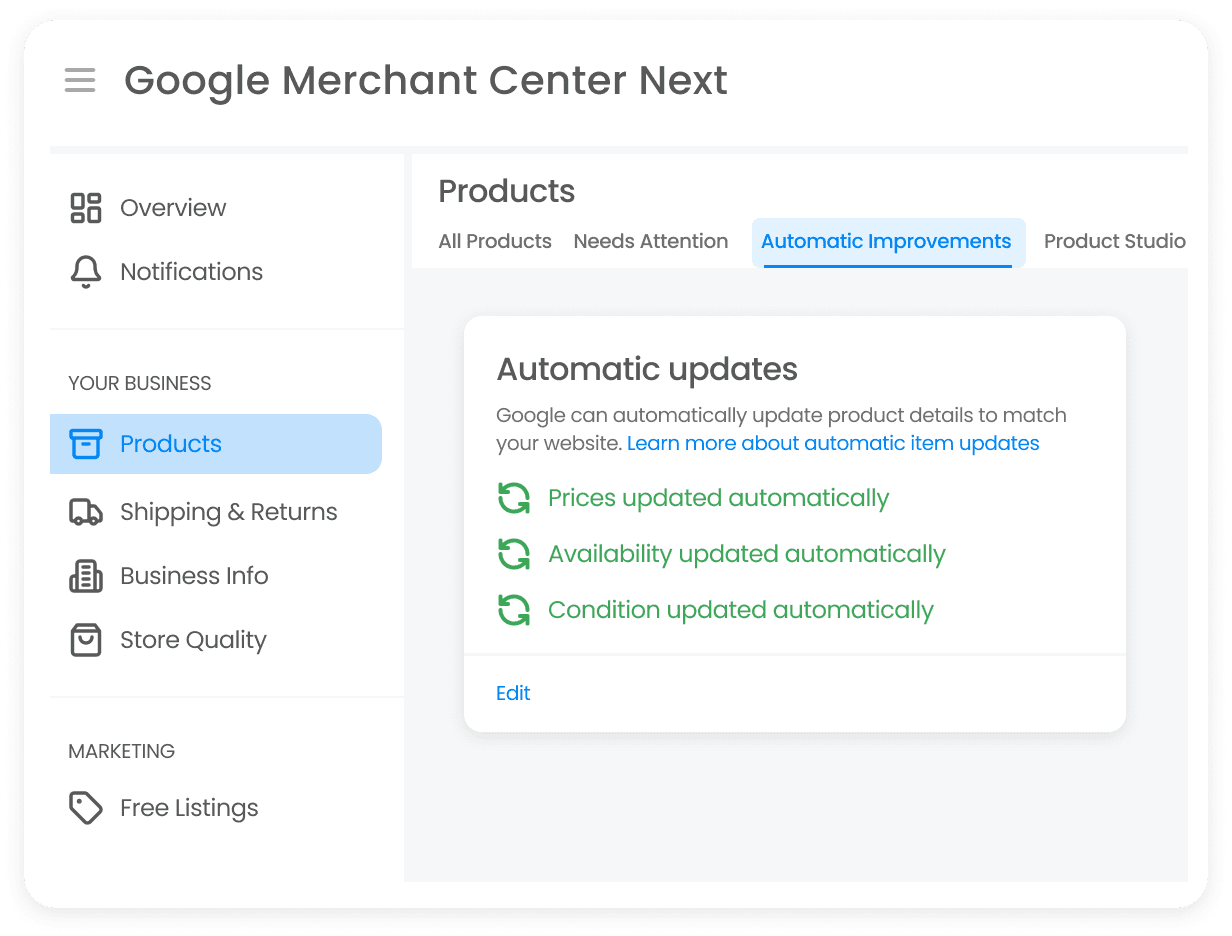Click the Store Quality bag icon
The height and width of the screenshot is (936, 1232).
86,640
